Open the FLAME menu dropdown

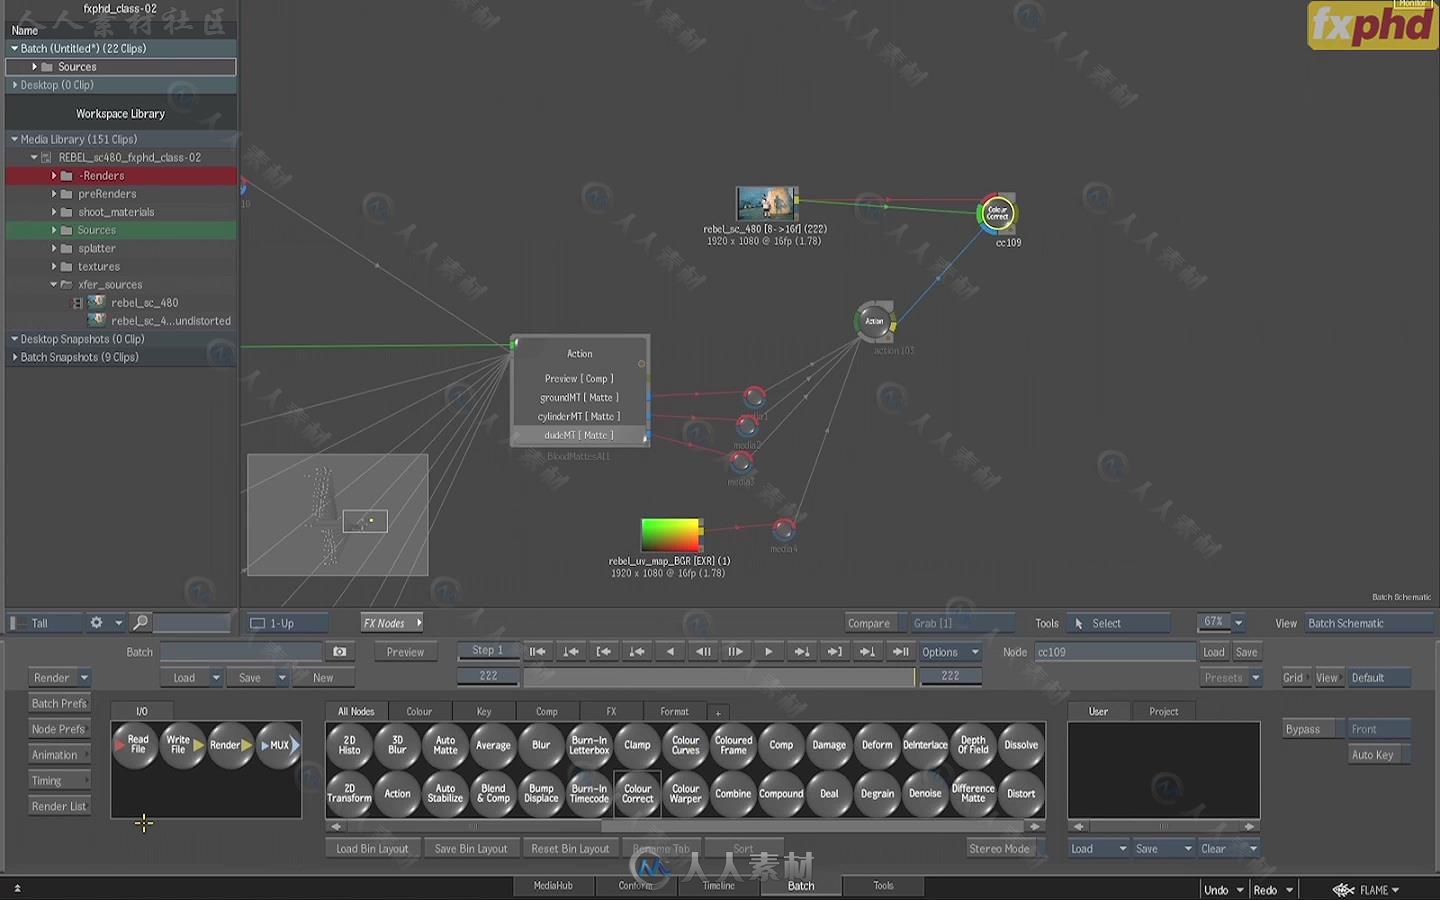tap(1366, 890)
